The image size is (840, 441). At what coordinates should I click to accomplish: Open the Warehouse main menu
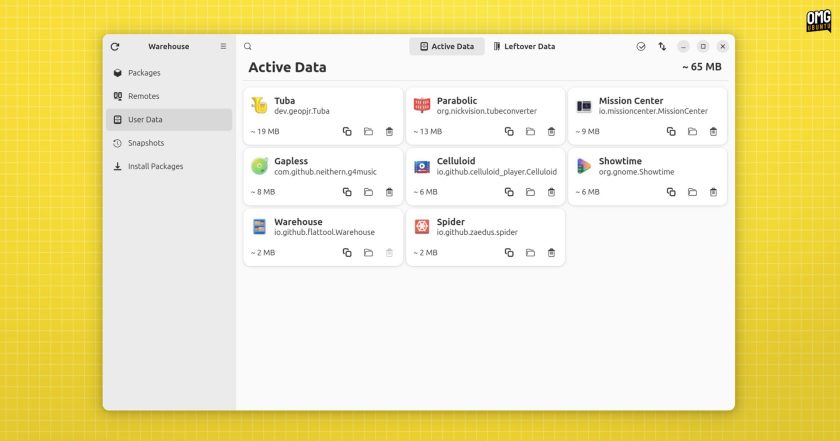click(223, 46)
